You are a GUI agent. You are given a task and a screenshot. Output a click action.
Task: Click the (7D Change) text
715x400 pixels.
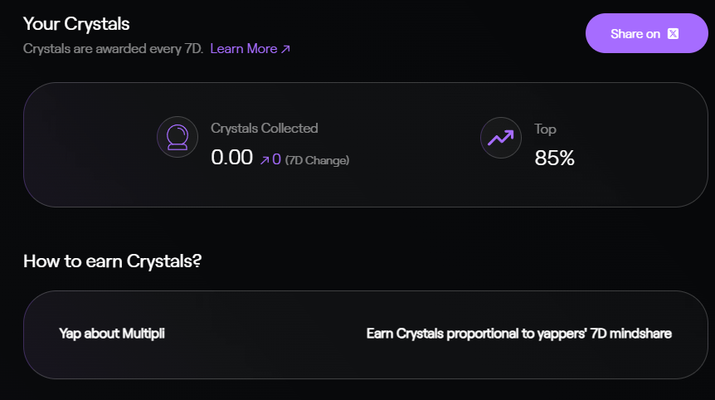[317, 160]
